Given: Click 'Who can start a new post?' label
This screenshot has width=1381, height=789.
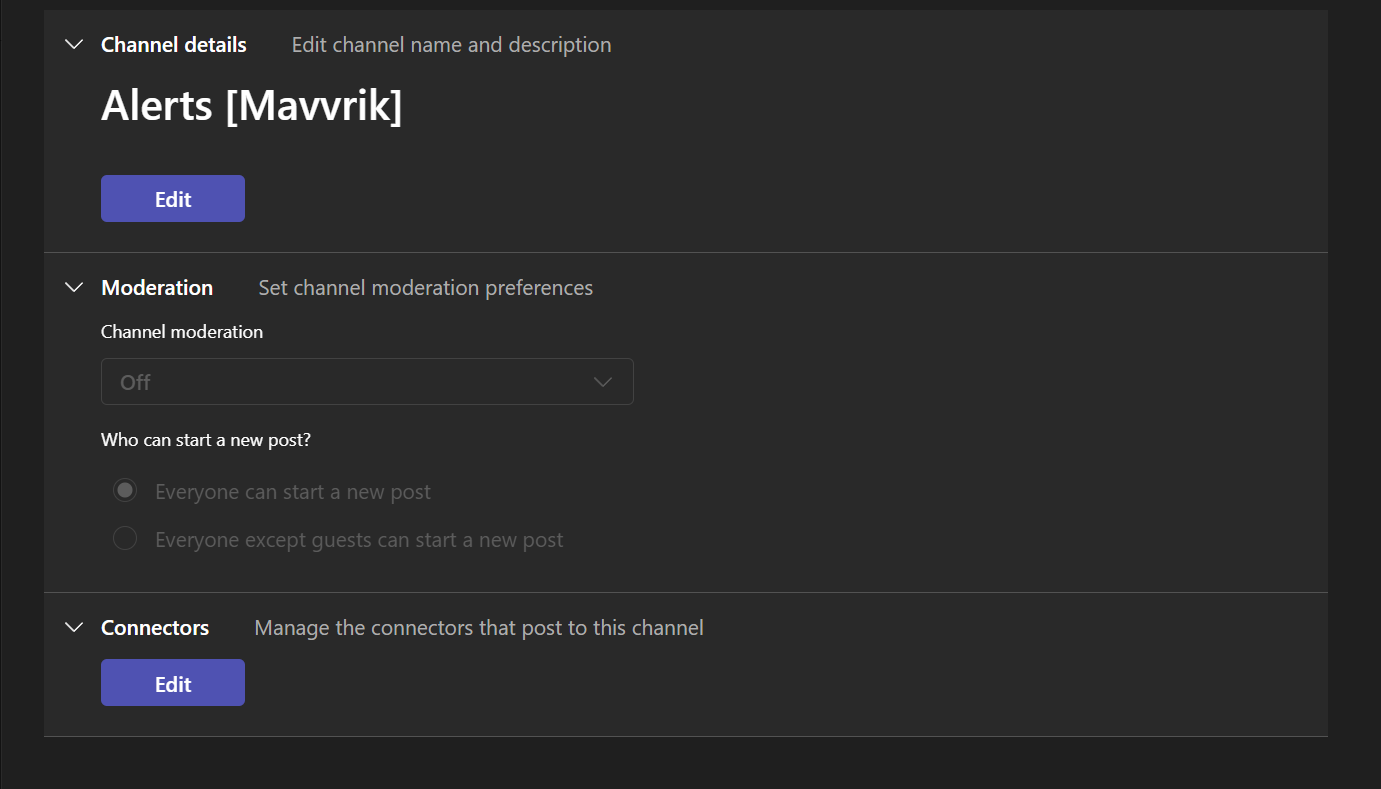Looking at the screenshot, I should click(206, 440).
